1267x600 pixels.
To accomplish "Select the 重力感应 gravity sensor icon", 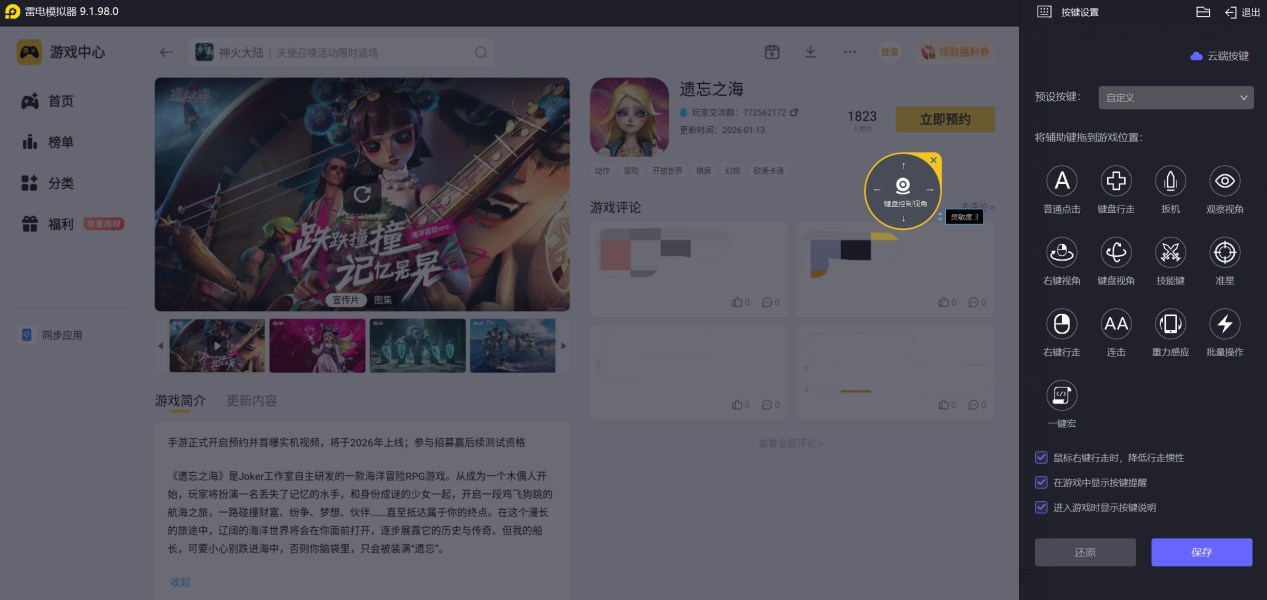I will coord(1171,324).
